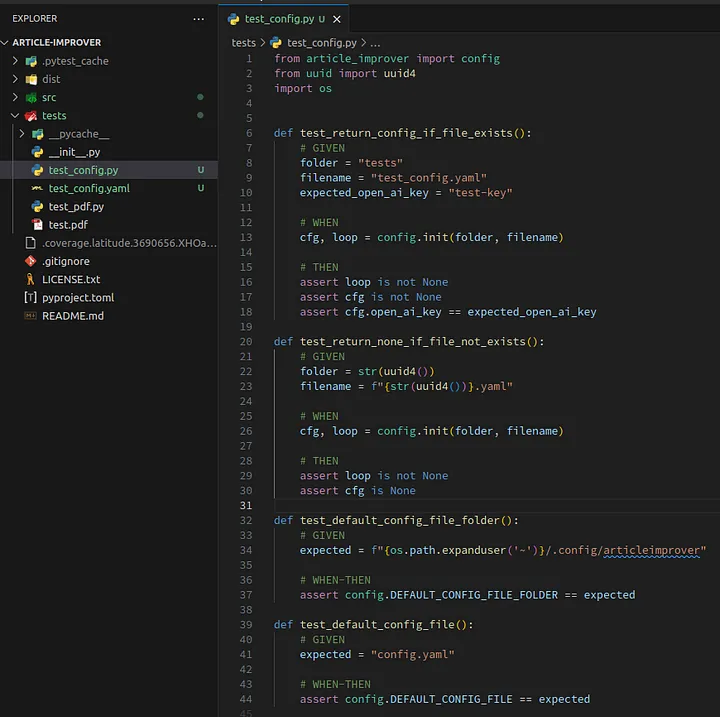Open README.md file
This screenshot has width=720, height=717.
[x=73, y=316]
